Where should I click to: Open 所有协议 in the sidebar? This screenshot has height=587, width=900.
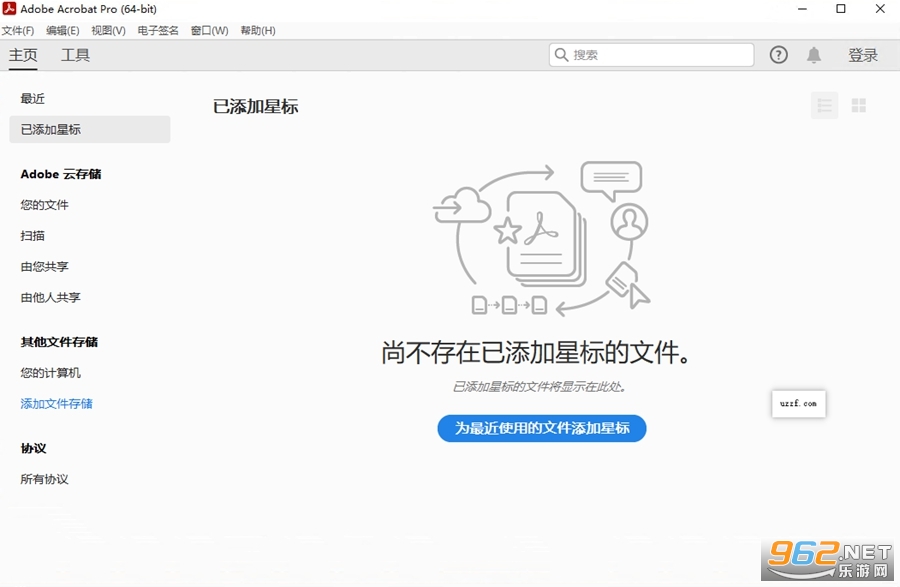(44, 479)
